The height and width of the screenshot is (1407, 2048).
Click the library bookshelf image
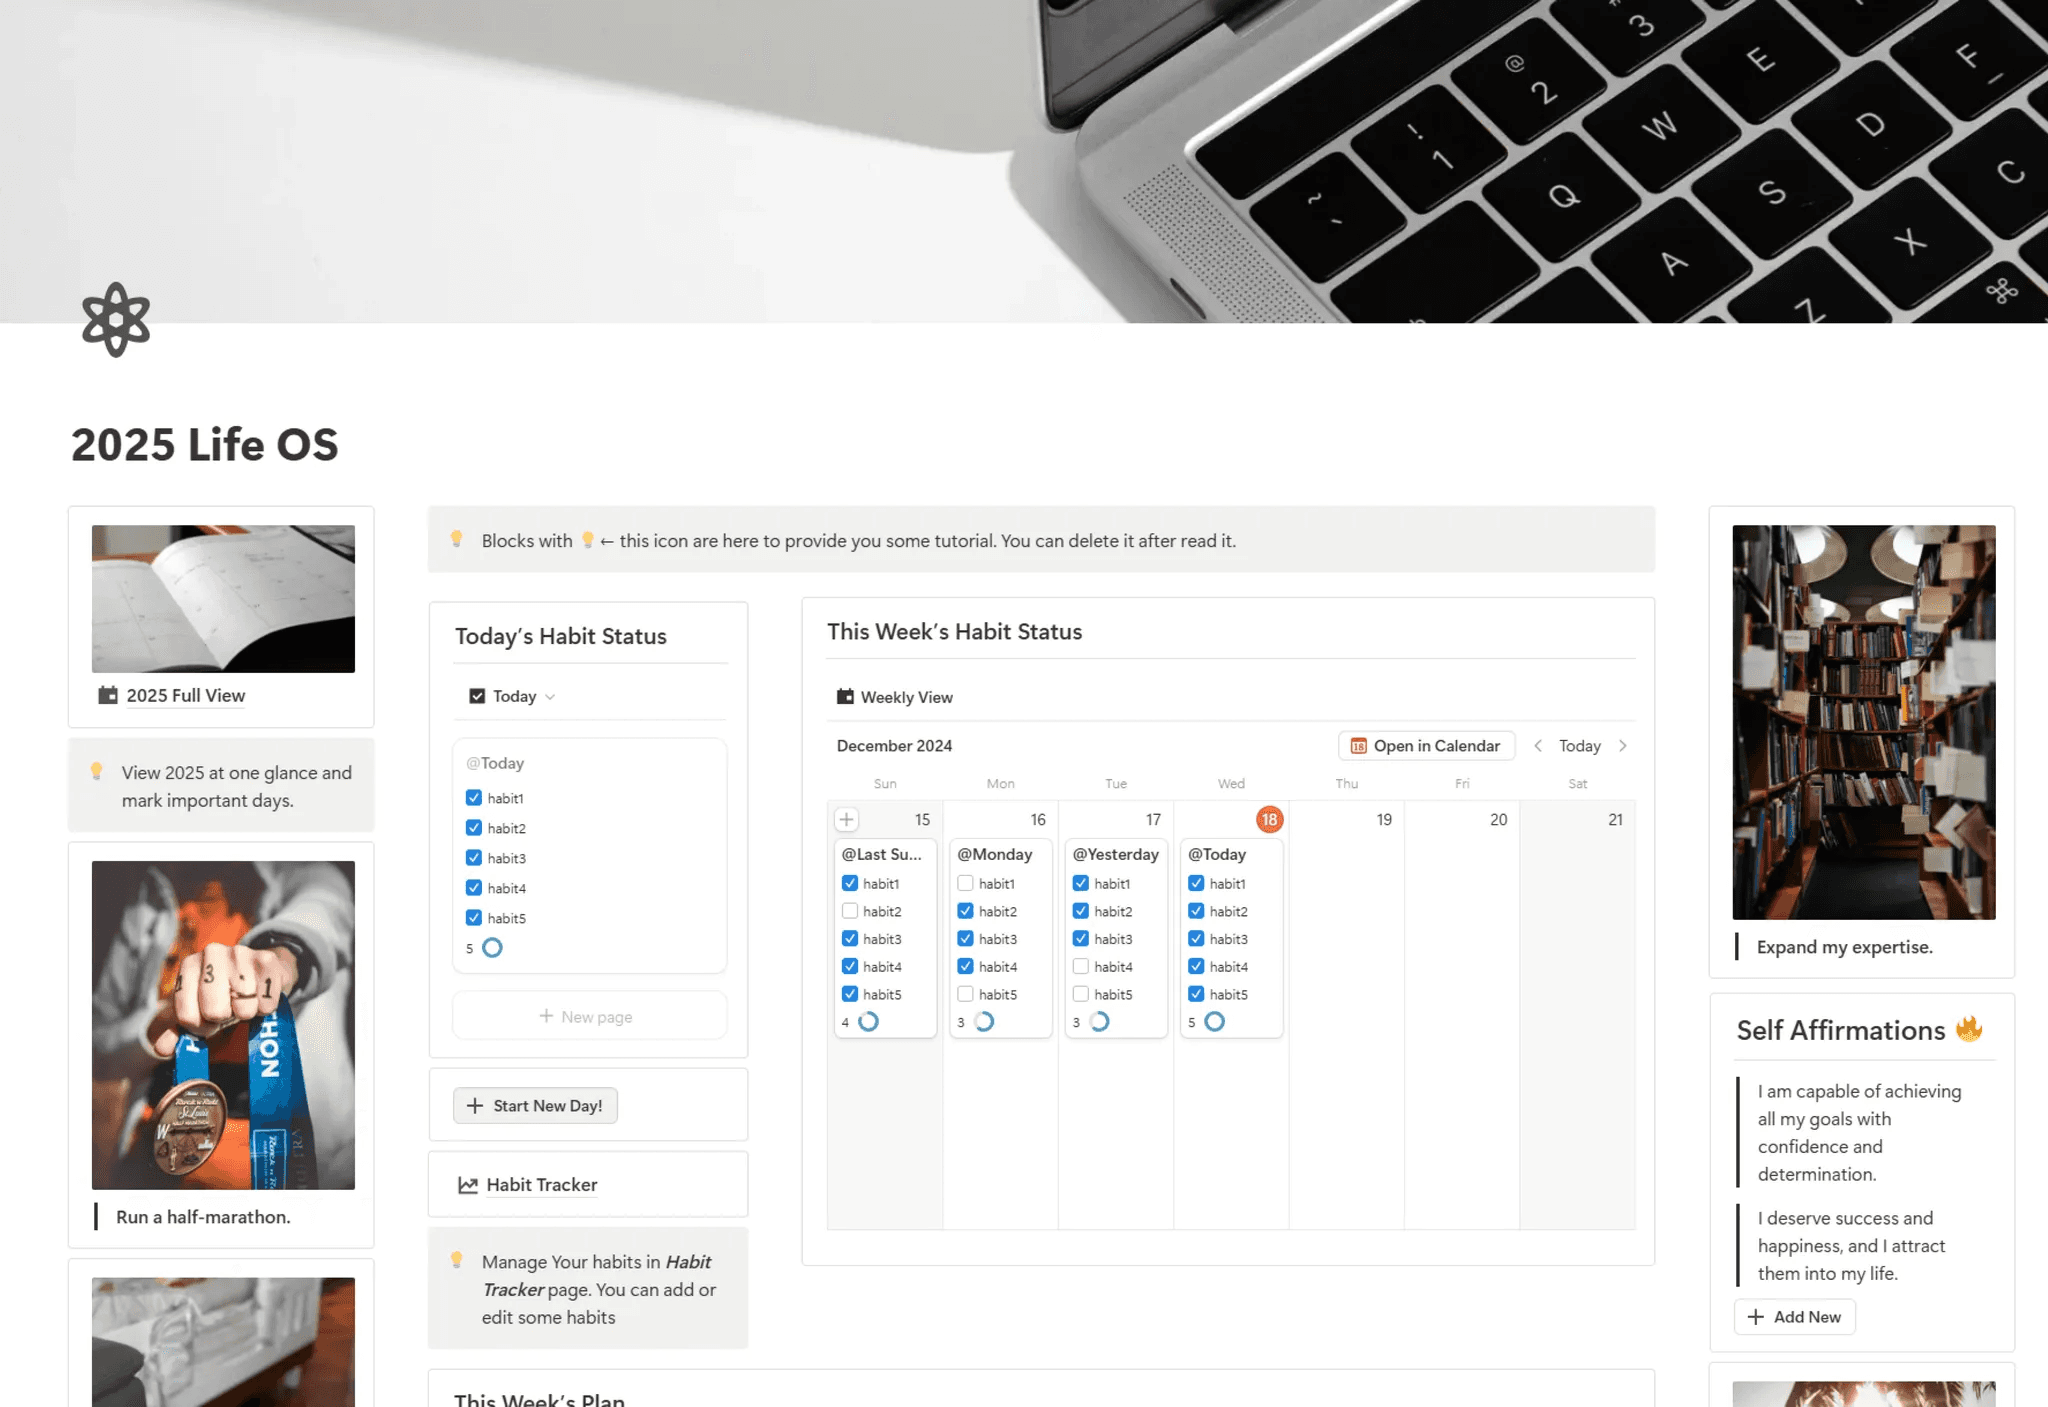(1863, 721)
